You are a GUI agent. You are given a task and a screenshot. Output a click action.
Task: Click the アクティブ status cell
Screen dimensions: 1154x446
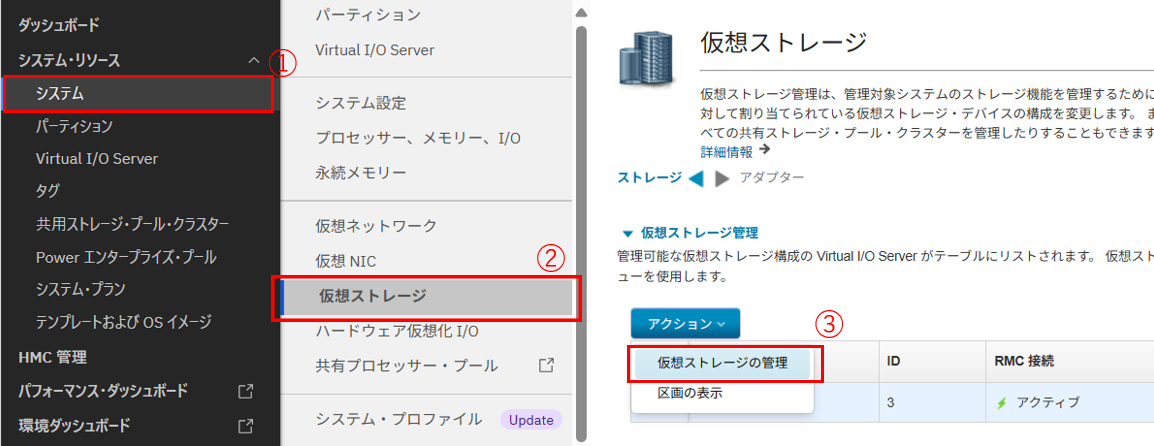(1069, 403)
